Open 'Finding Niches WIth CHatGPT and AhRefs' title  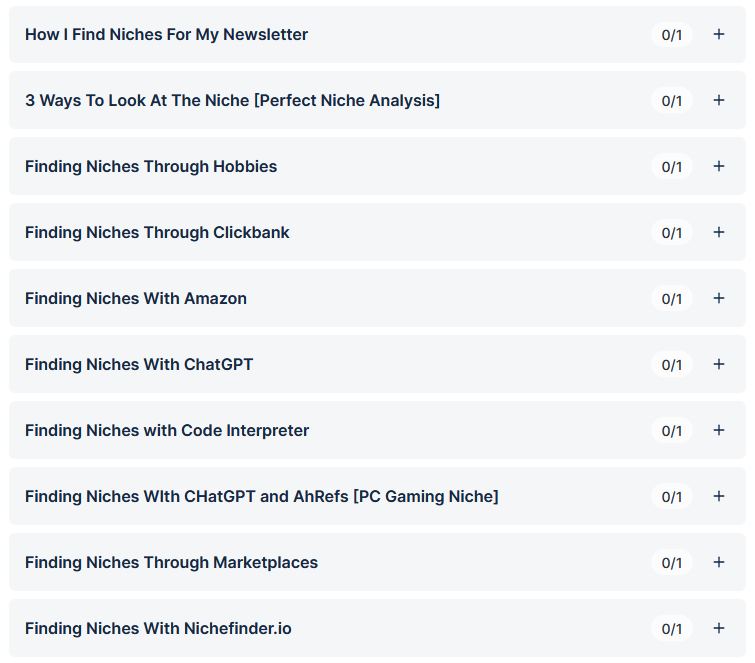(x=261, y=496)
